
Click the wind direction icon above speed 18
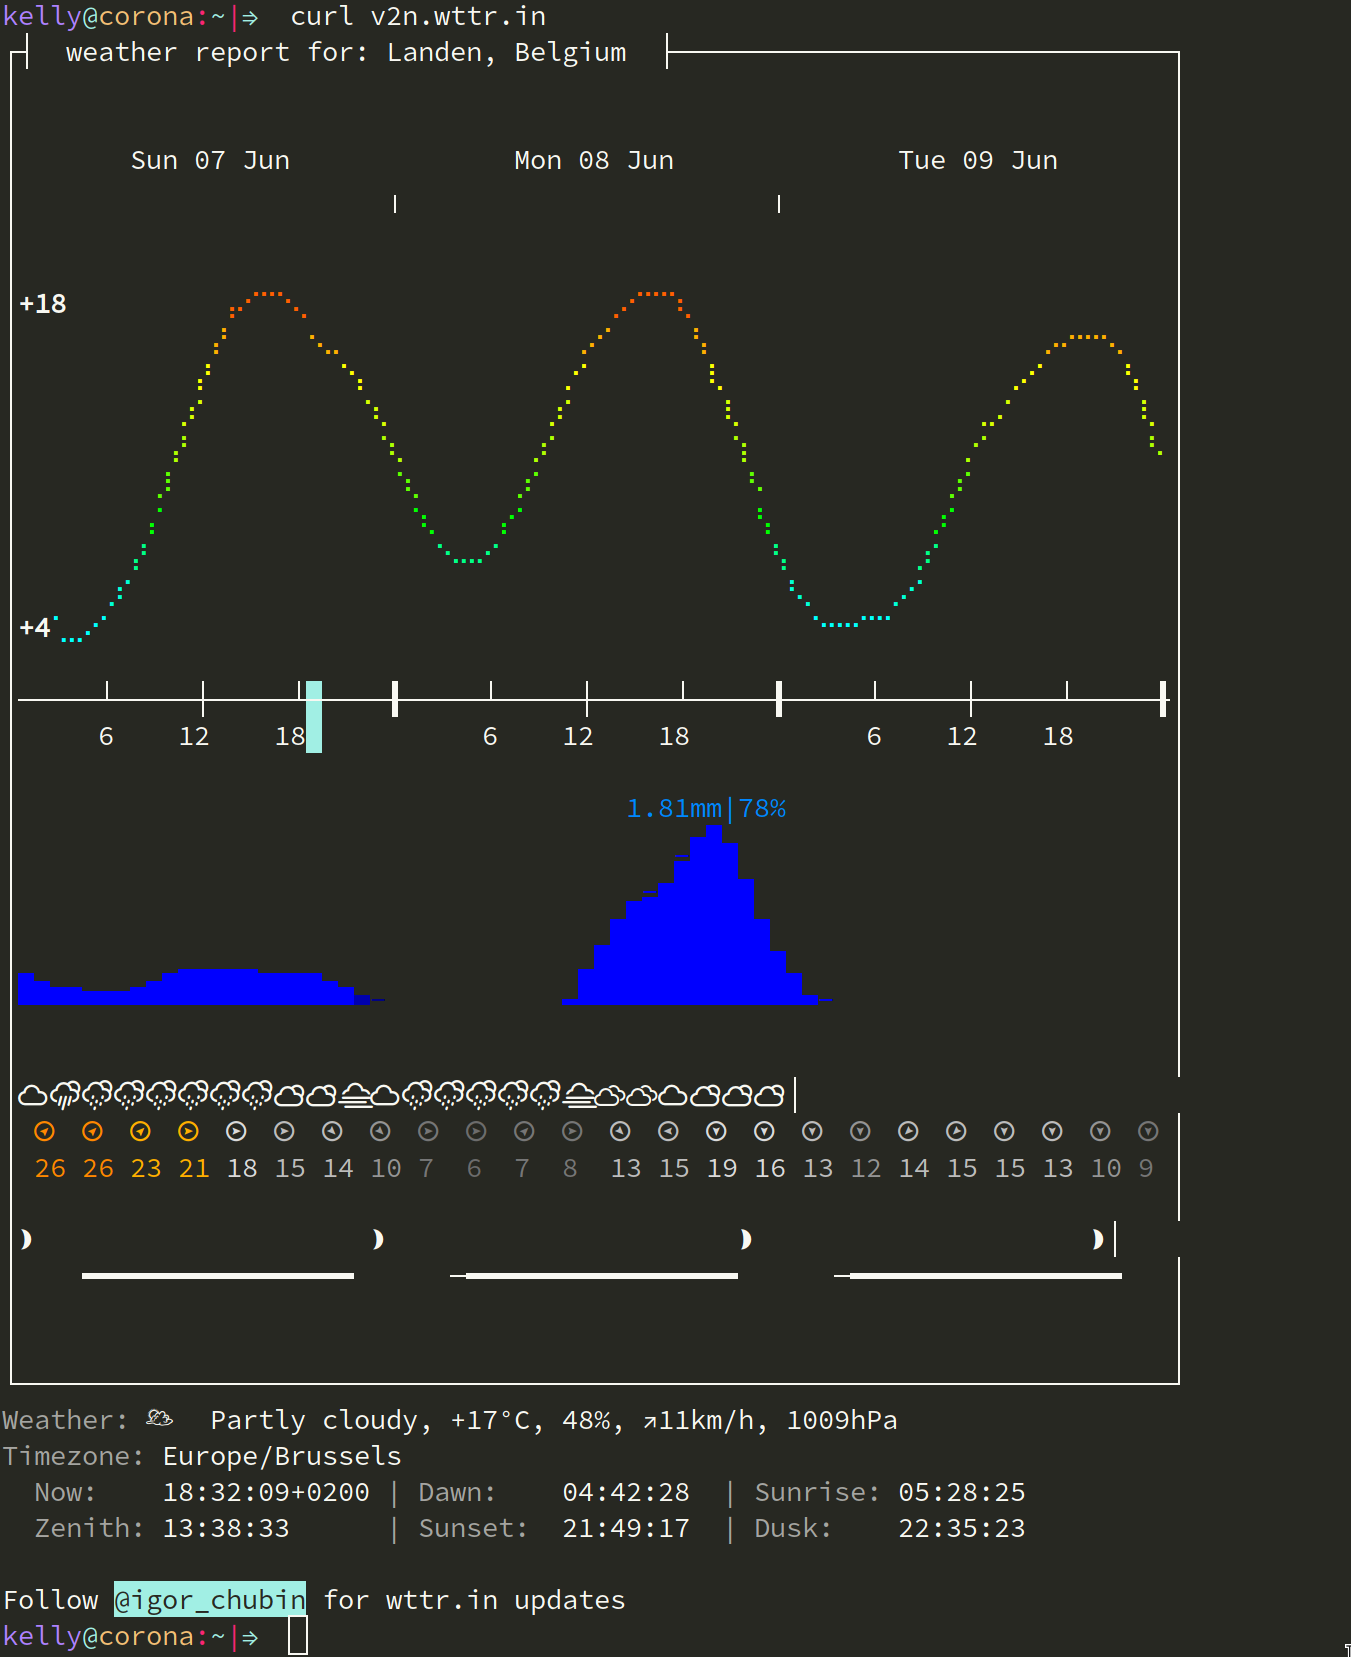point(236,1131)
